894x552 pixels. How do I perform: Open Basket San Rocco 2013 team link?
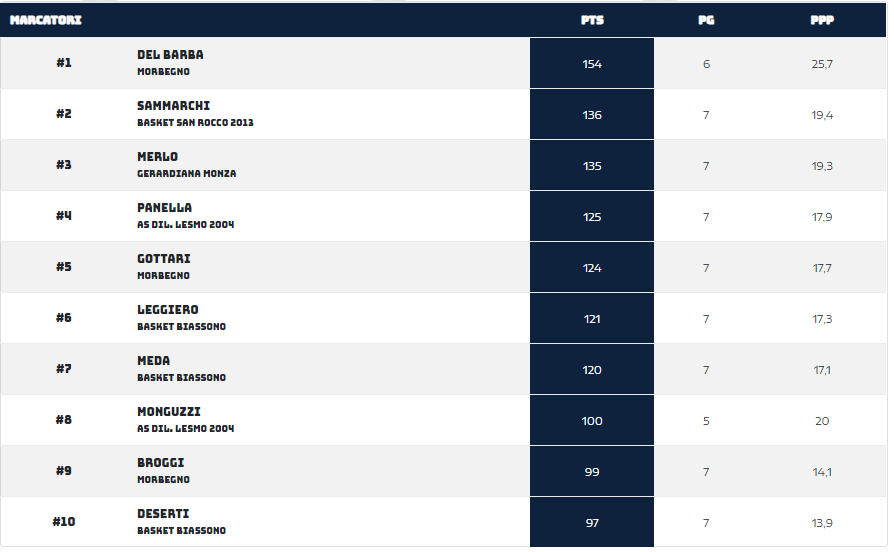(195, 123)
